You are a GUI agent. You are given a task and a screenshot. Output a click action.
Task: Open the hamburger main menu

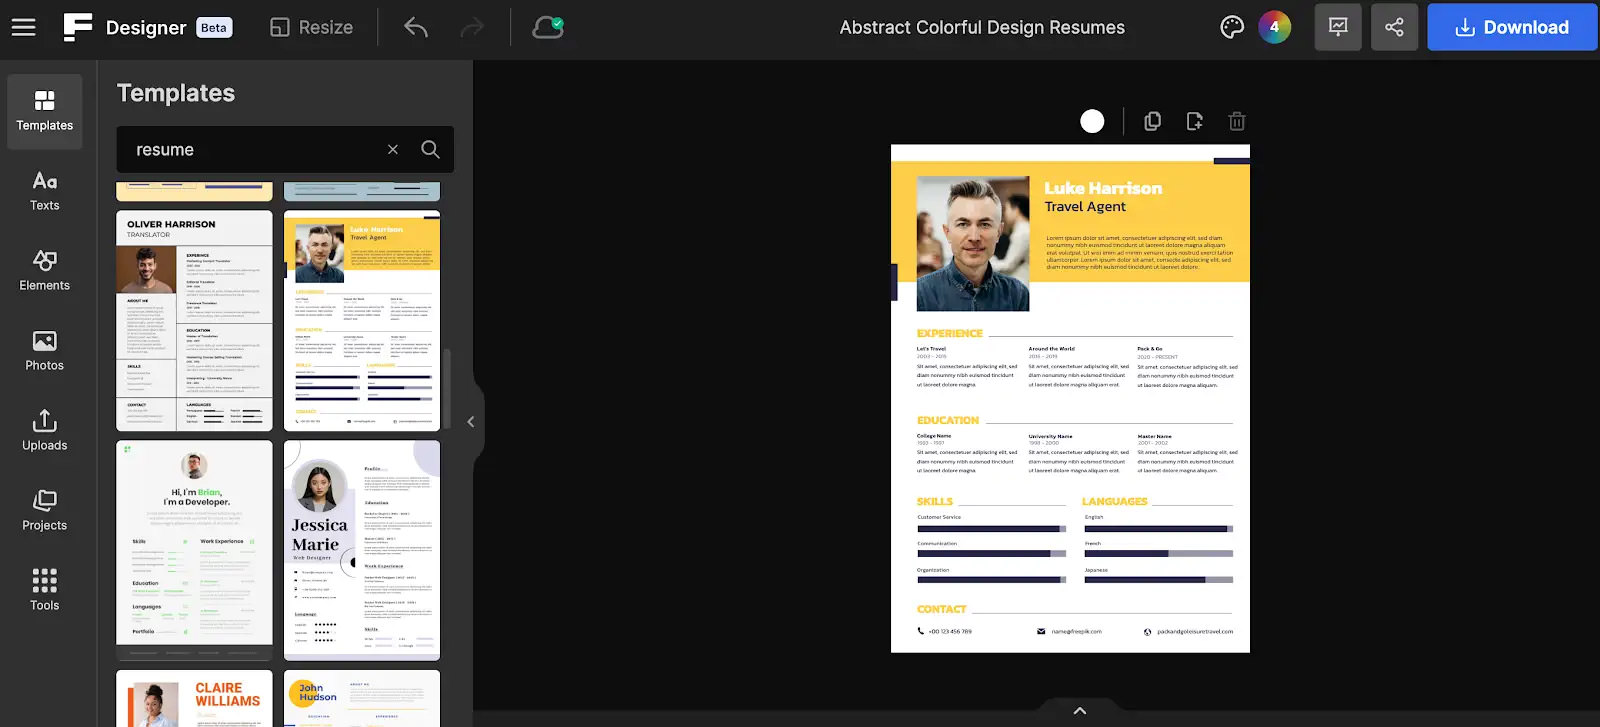pos(23,27)
